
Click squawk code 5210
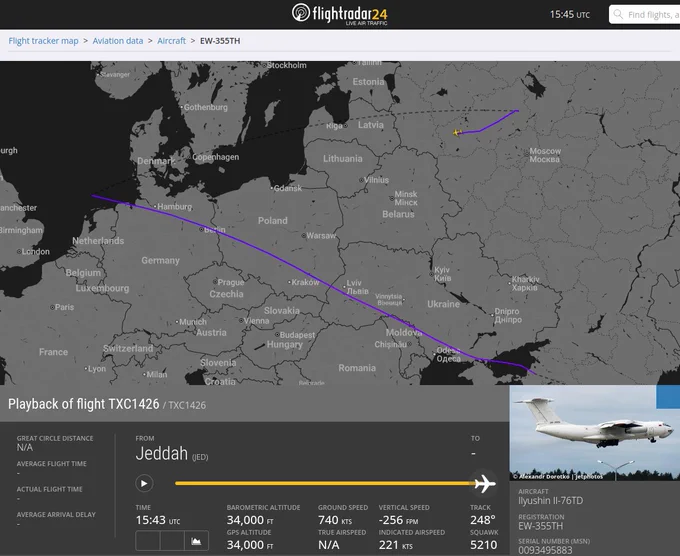pos(484,545)
